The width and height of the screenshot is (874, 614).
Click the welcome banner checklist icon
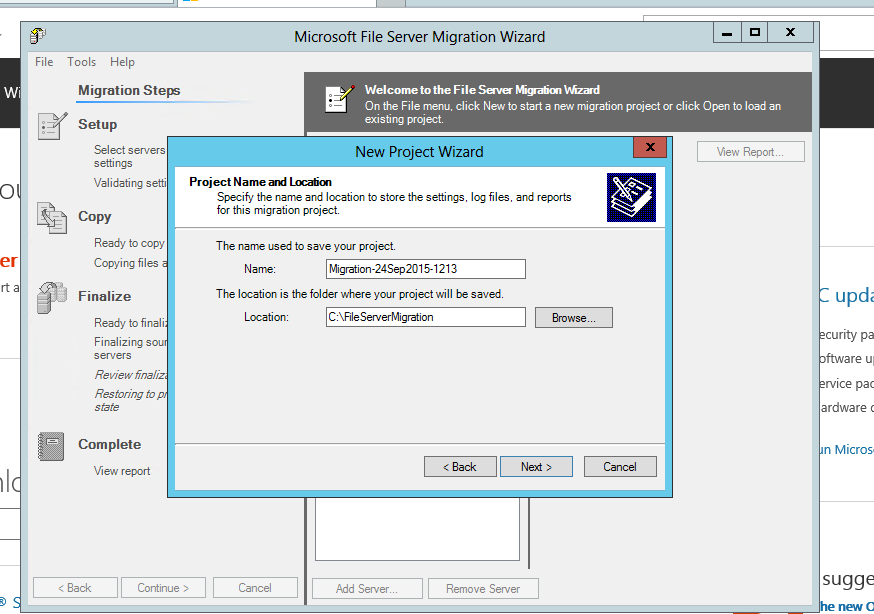pyautogui.click(x=339, y=99)
